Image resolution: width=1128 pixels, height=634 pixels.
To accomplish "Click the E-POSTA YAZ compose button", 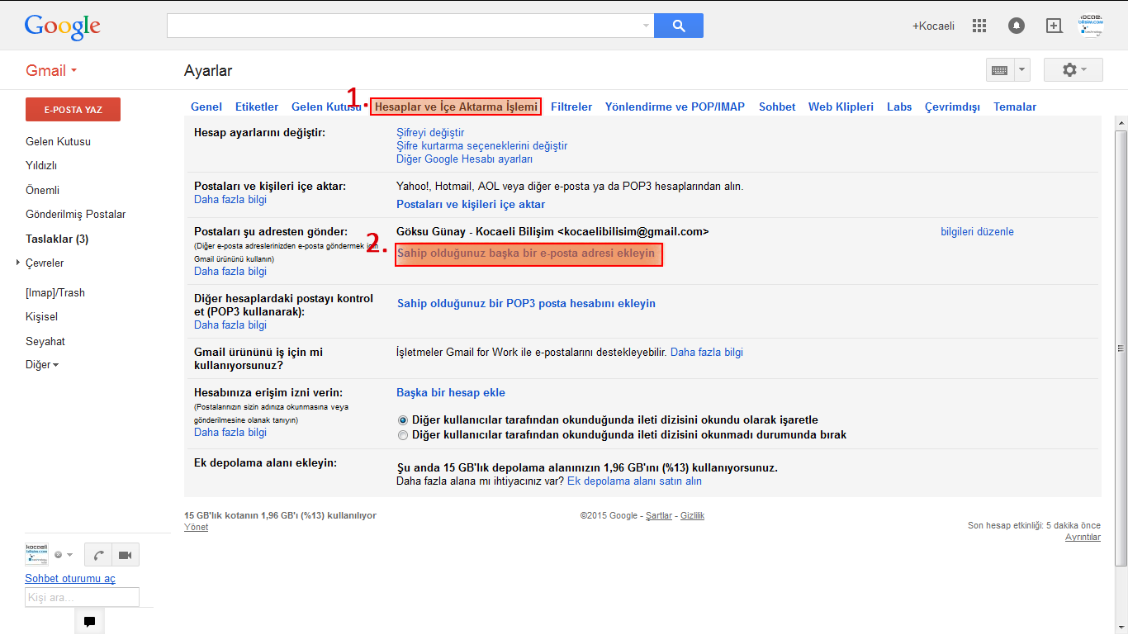I will (73, 109).
